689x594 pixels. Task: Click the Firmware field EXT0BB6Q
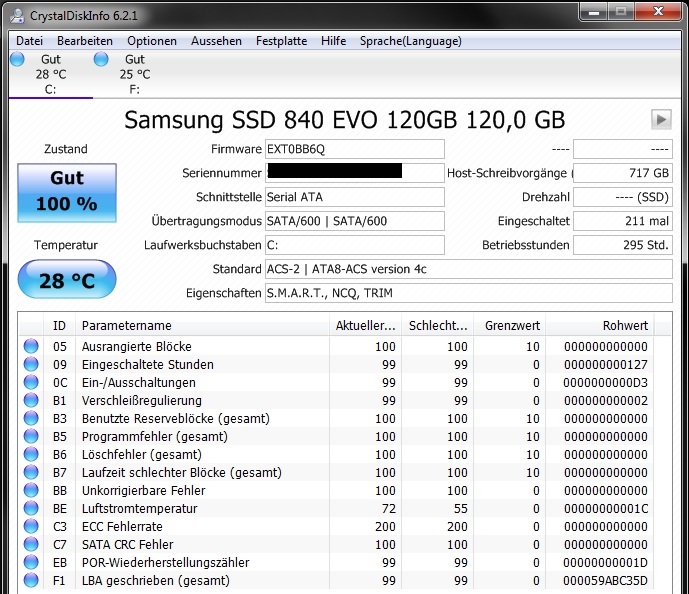coord(355,149)
